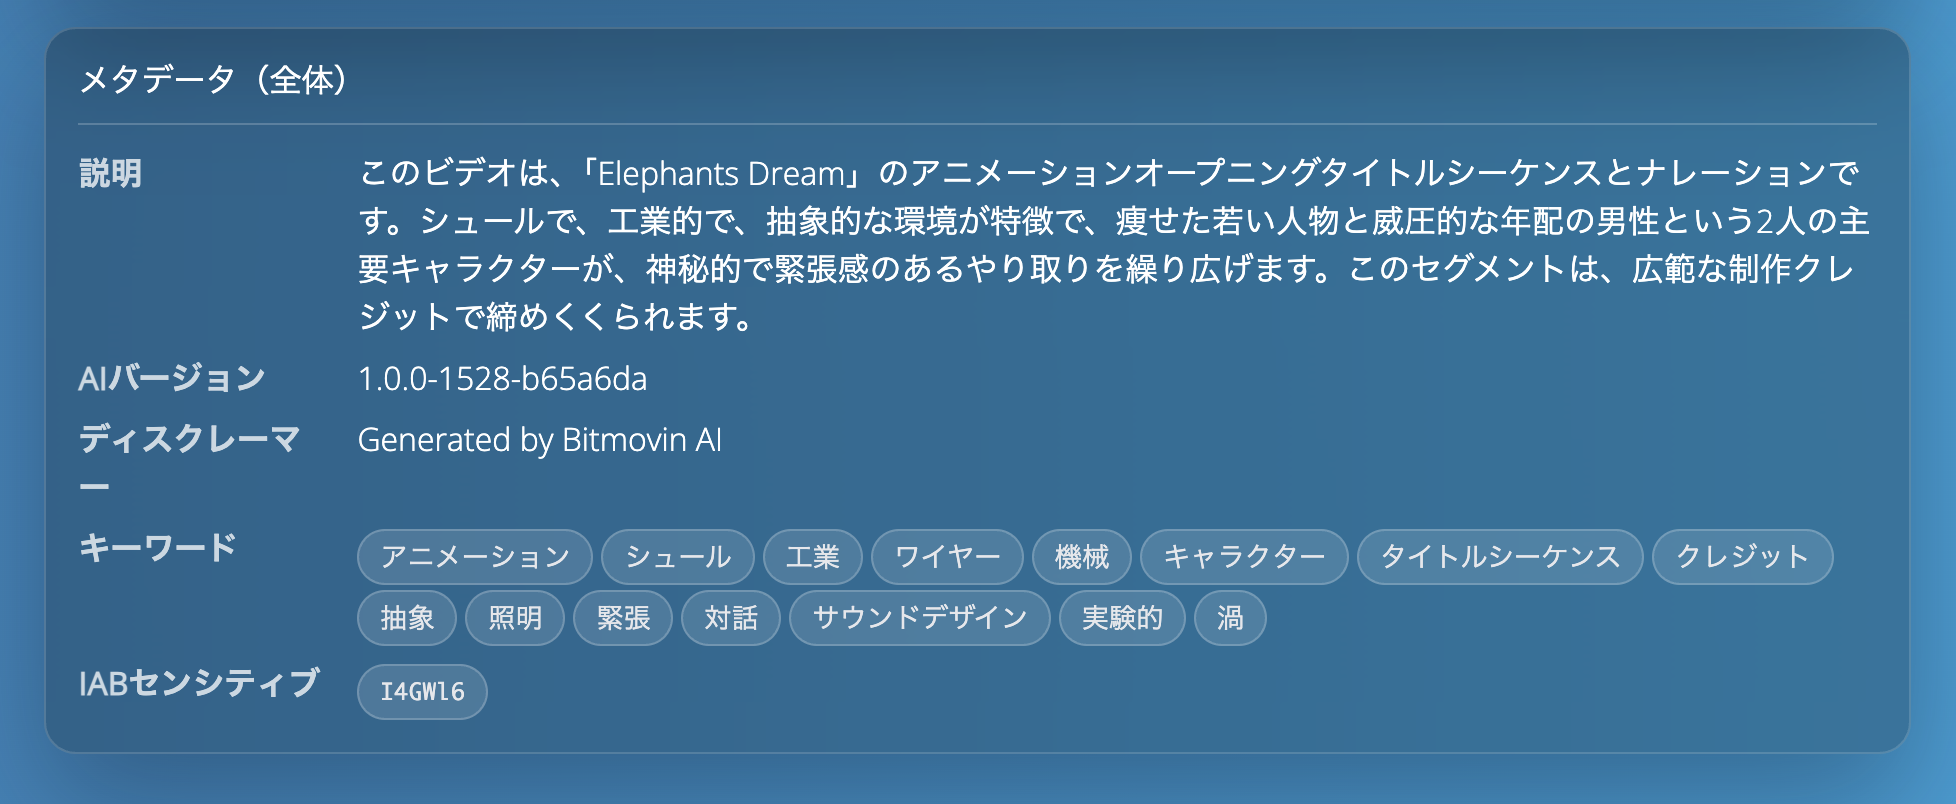Click the 渦 keyword tag
Viewport: 1956px width, 804px height.
click(x=1230, y=618)
